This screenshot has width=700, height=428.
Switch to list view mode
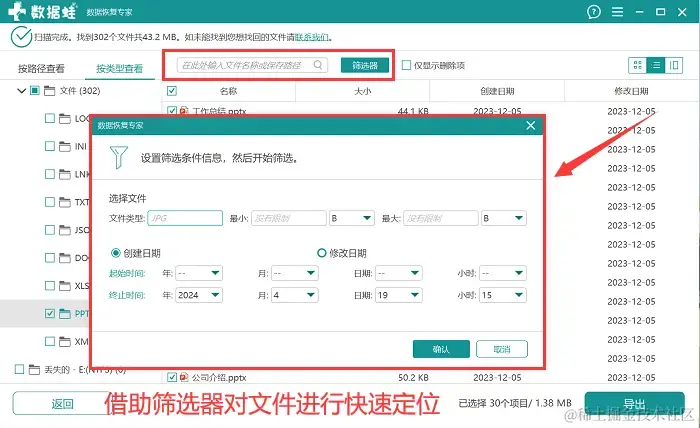[655, 66]
